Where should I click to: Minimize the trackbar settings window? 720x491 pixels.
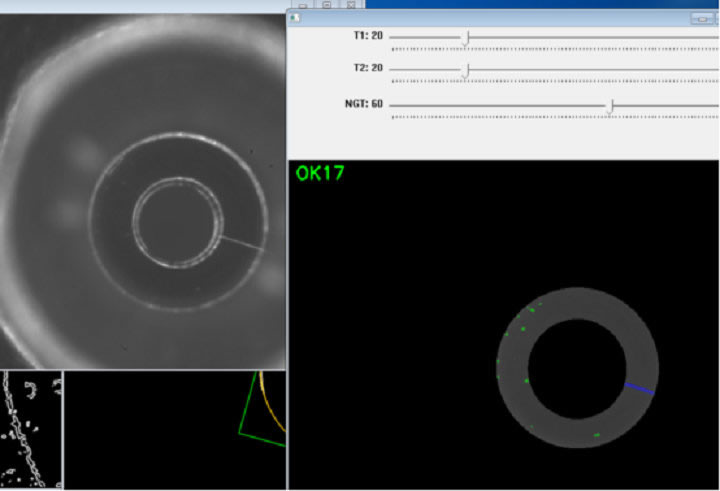coord(702,18)
